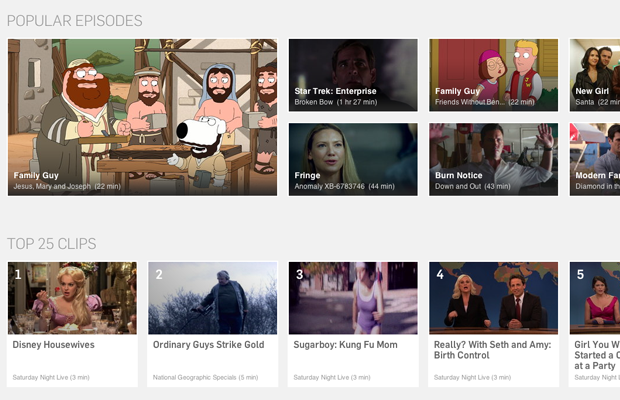
Task: Click the Broken Bow (1 hr 27 min) caption
Action: (336, 102)
